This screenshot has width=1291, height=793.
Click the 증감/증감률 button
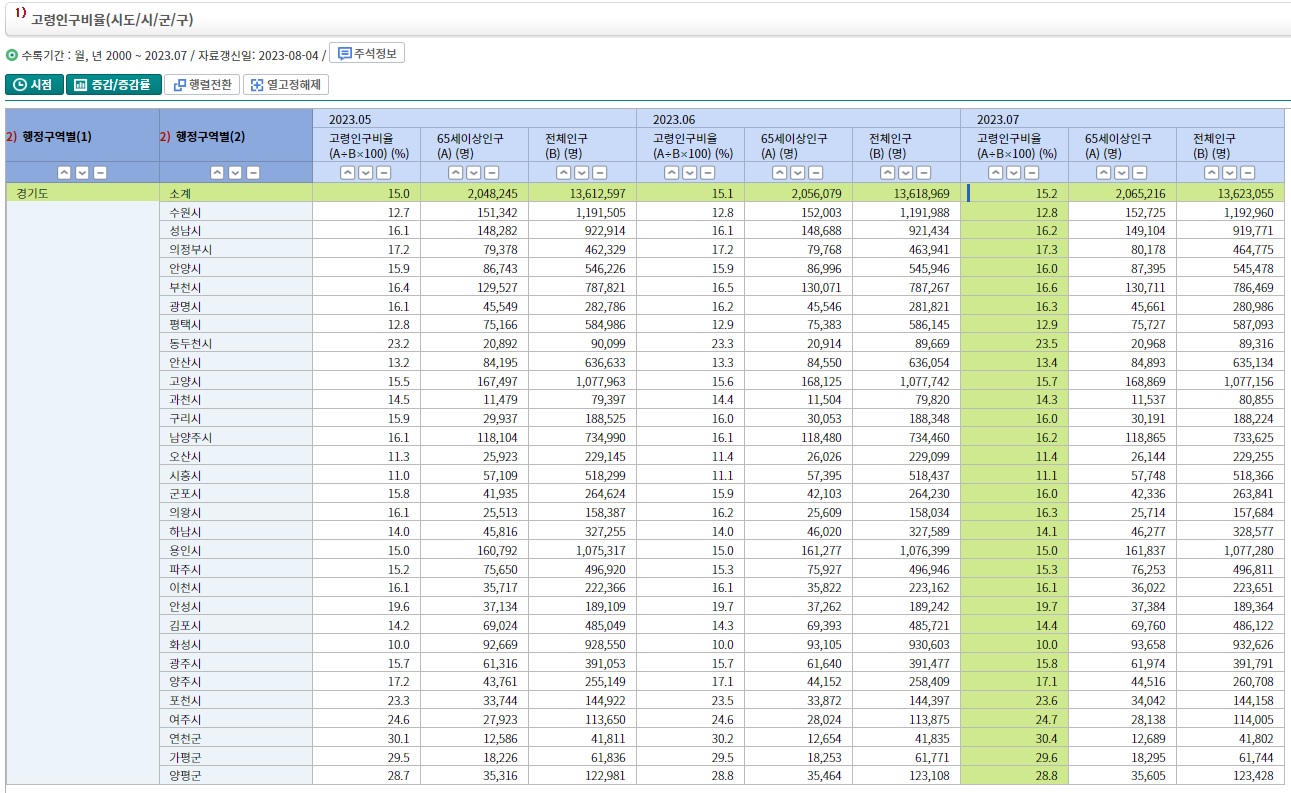click(112, 85)
